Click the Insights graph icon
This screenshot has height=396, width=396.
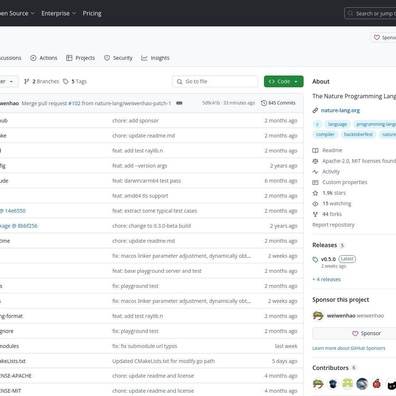144,58
